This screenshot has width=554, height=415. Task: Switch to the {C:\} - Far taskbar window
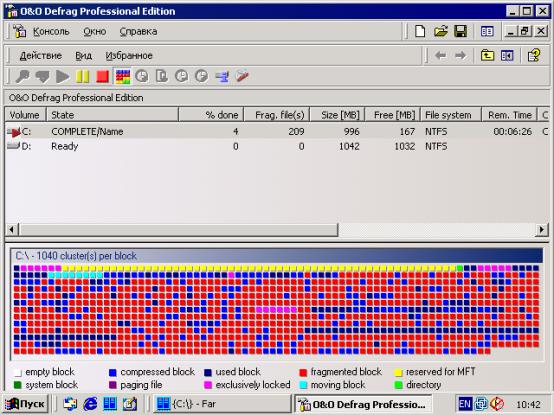(222, 404)
